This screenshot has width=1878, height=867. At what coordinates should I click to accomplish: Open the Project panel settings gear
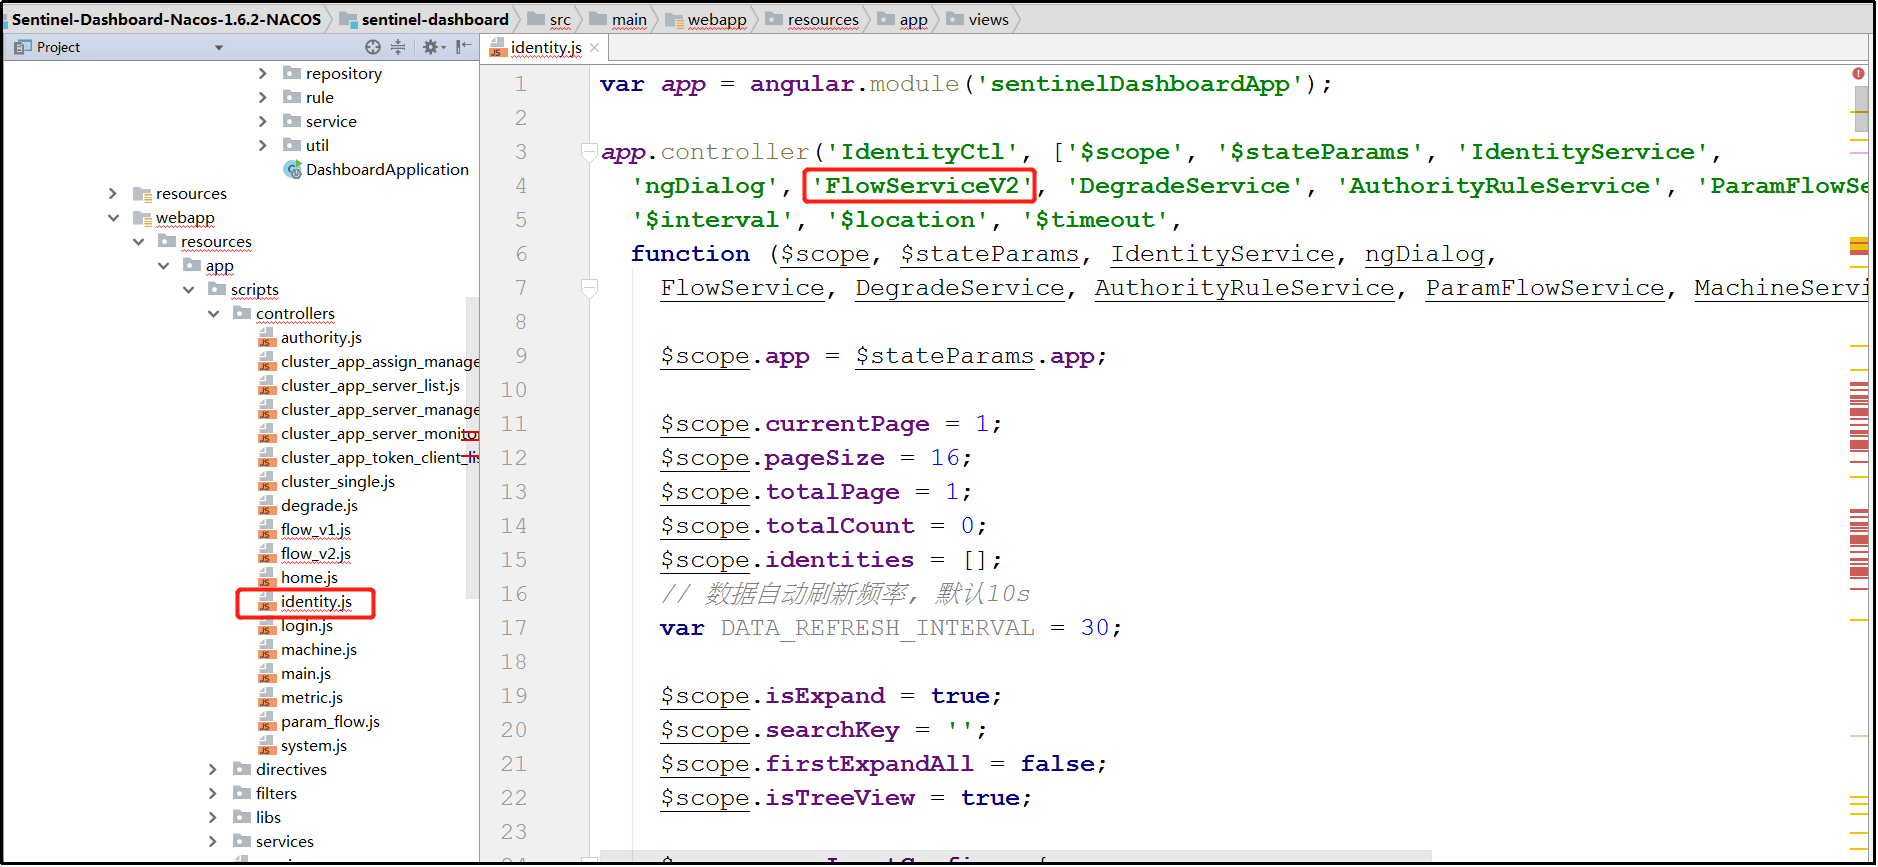click(432, 47)
